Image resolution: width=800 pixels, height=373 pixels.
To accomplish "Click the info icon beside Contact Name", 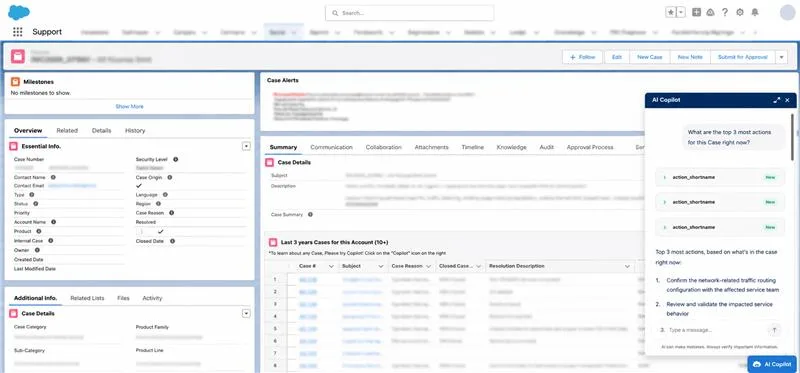I will (53, 177).
